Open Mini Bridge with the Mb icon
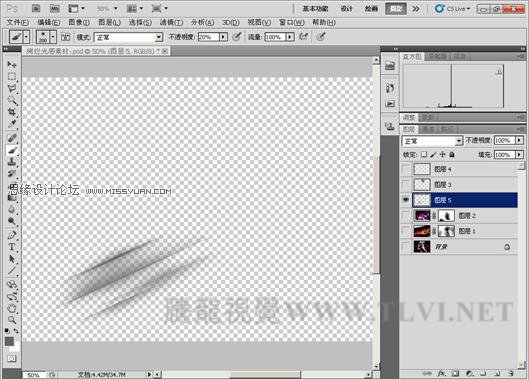529x380 pixels. 54,8
